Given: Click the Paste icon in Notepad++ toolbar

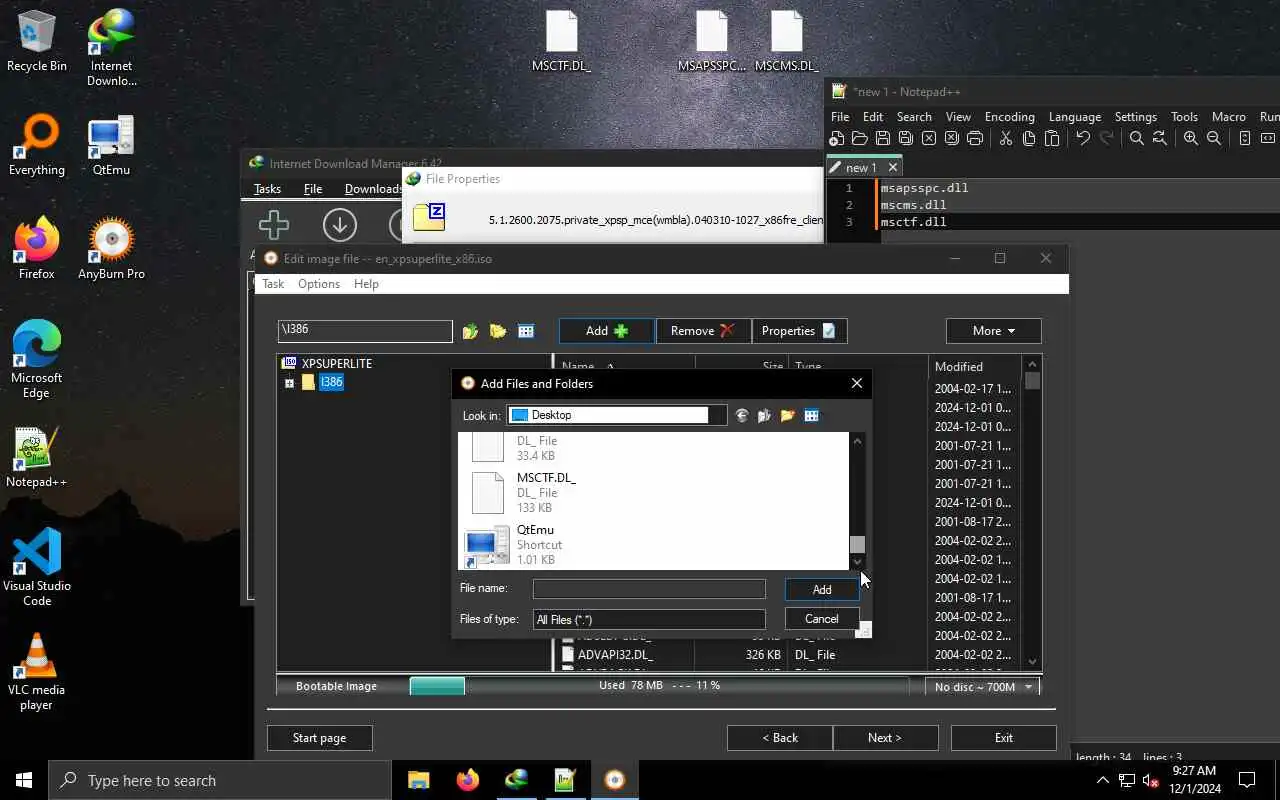Looking at the screenshot, I should point(1052,139).
